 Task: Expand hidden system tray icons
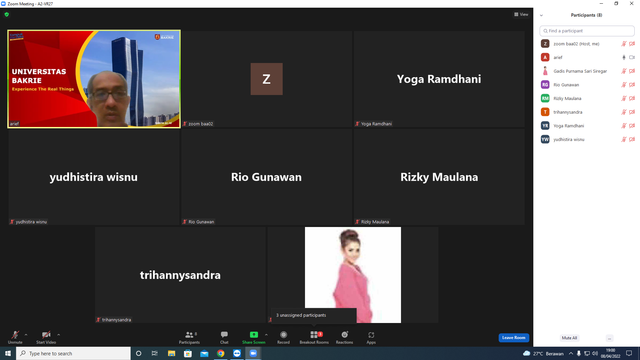(x=571, y=353)
